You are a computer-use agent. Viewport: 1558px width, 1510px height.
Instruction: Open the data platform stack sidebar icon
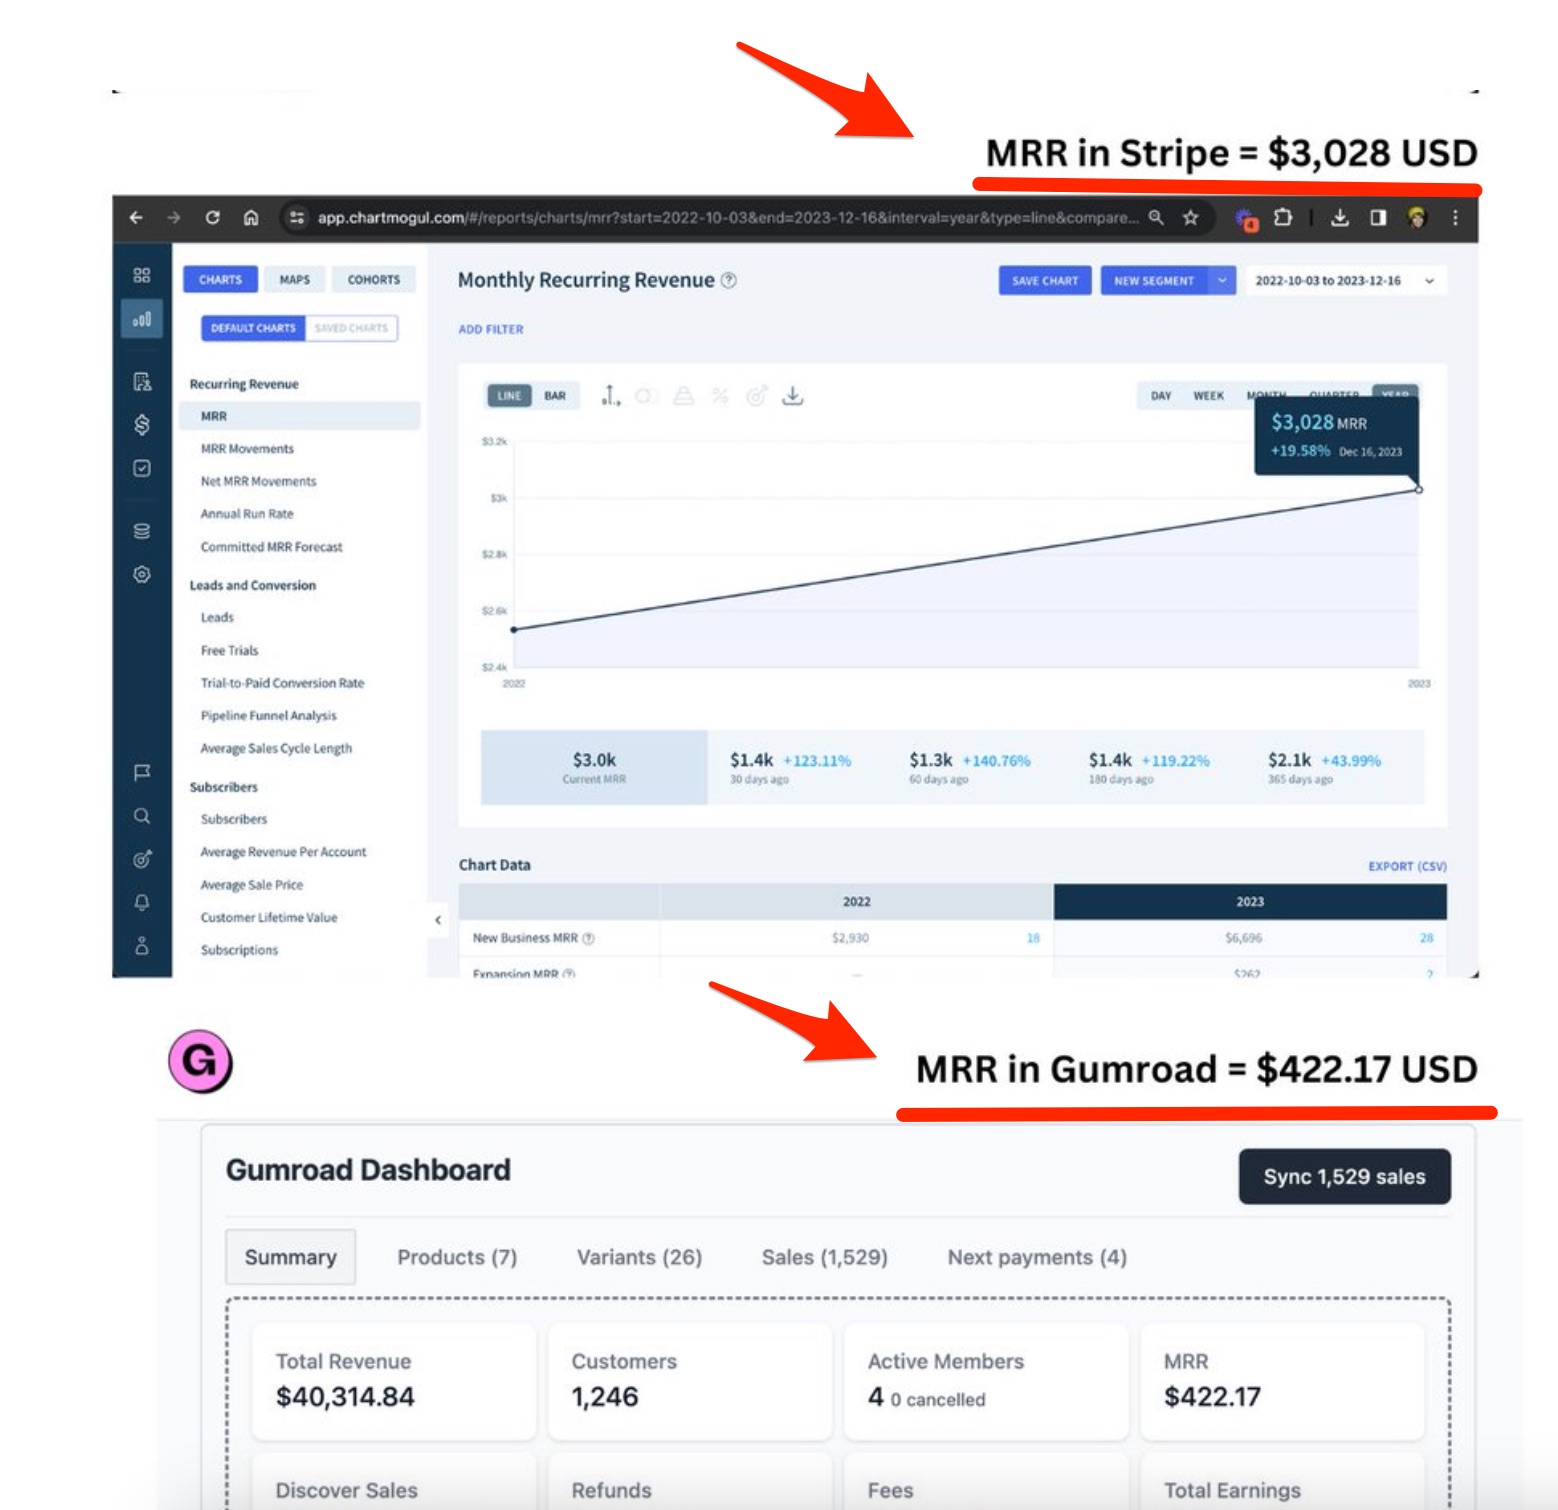tap(142, 531)
